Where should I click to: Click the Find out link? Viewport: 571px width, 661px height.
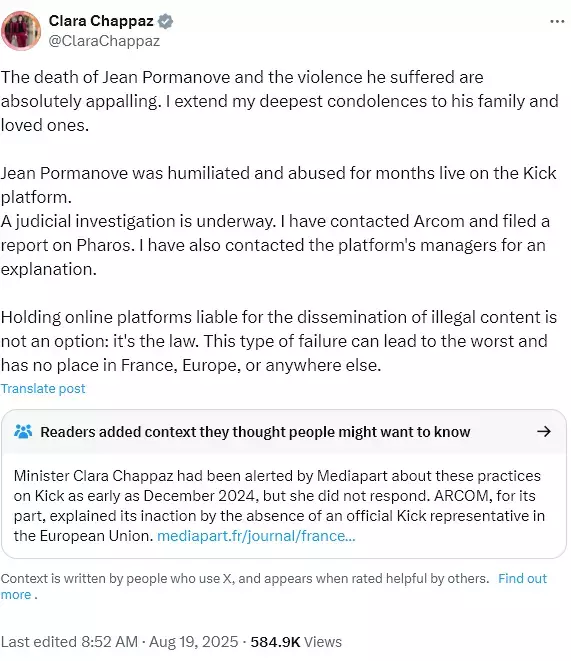[523, 578]
